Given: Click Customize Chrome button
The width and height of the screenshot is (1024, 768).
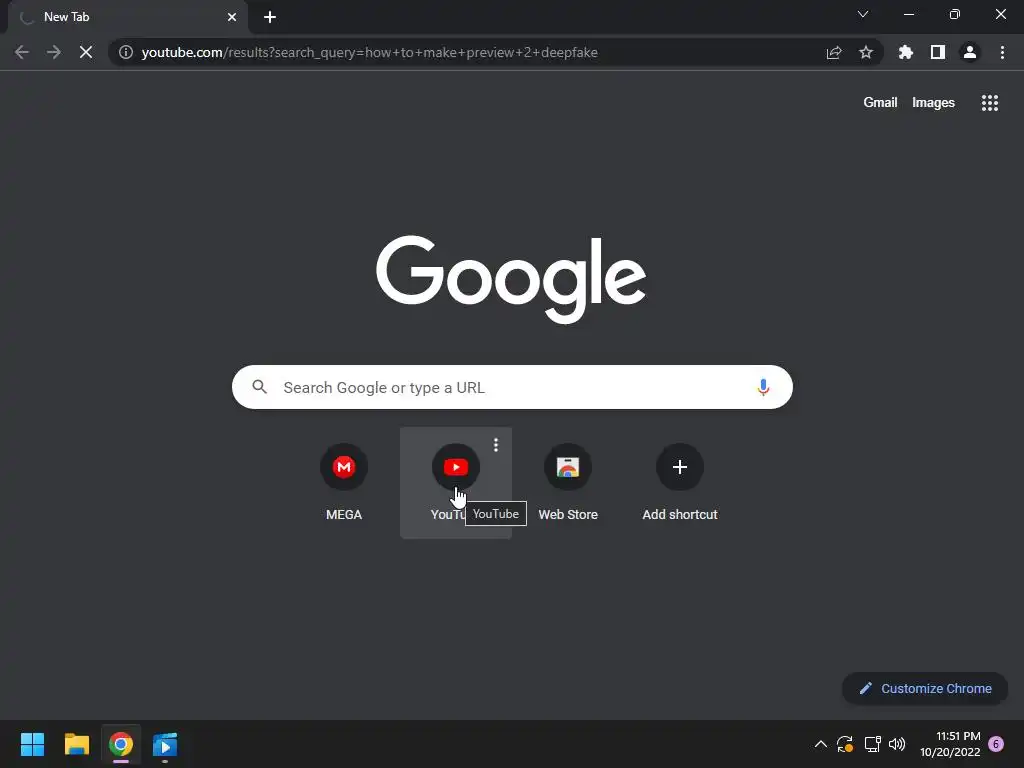Looking at the screenshot, I should pos(925,688).
